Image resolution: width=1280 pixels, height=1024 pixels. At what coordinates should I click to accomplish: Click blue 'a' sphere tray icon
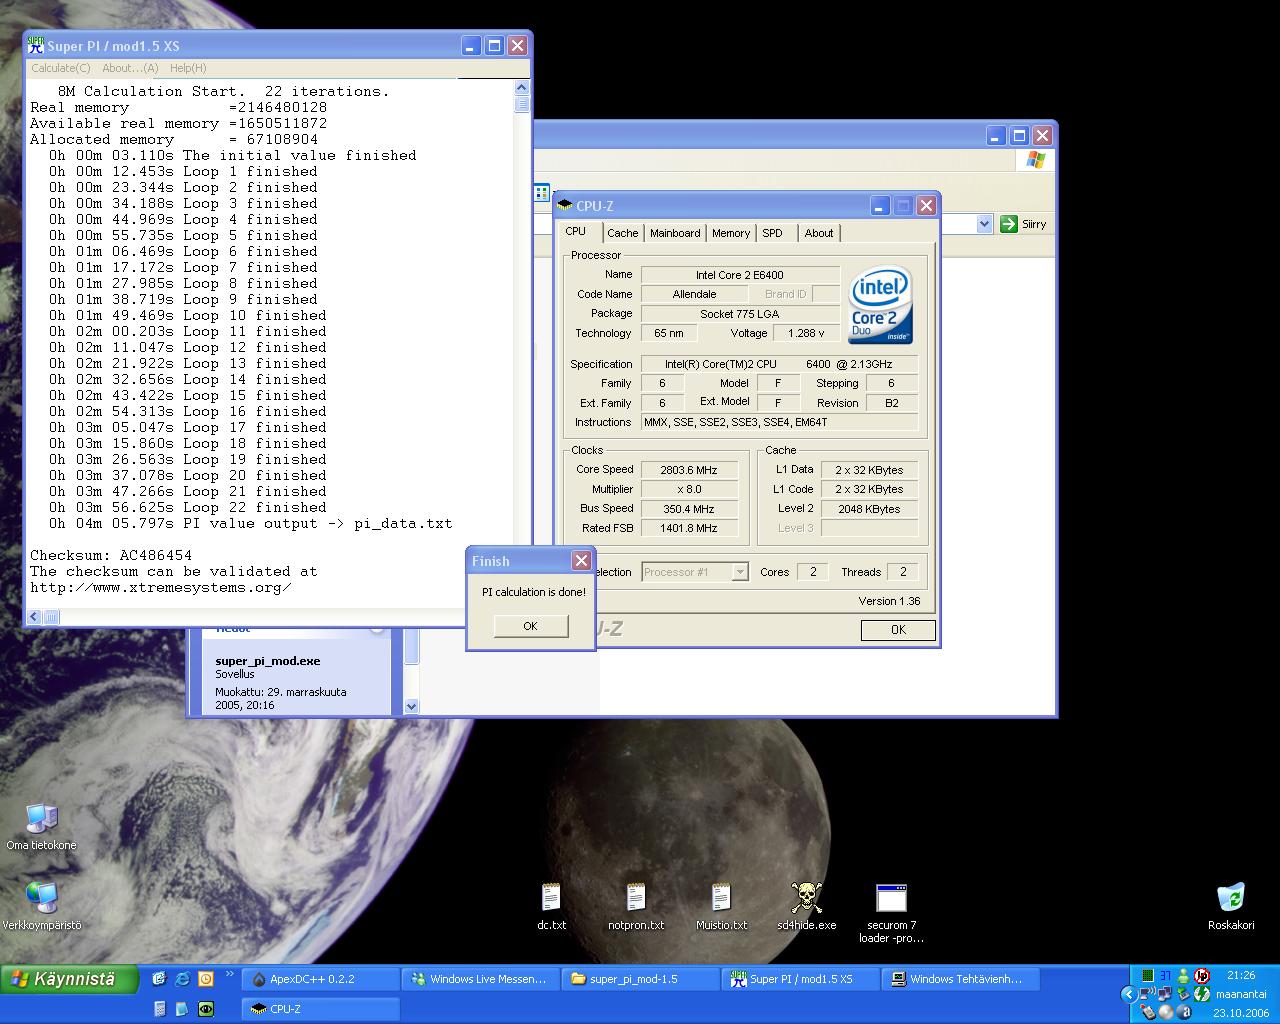(1184, 1012)
